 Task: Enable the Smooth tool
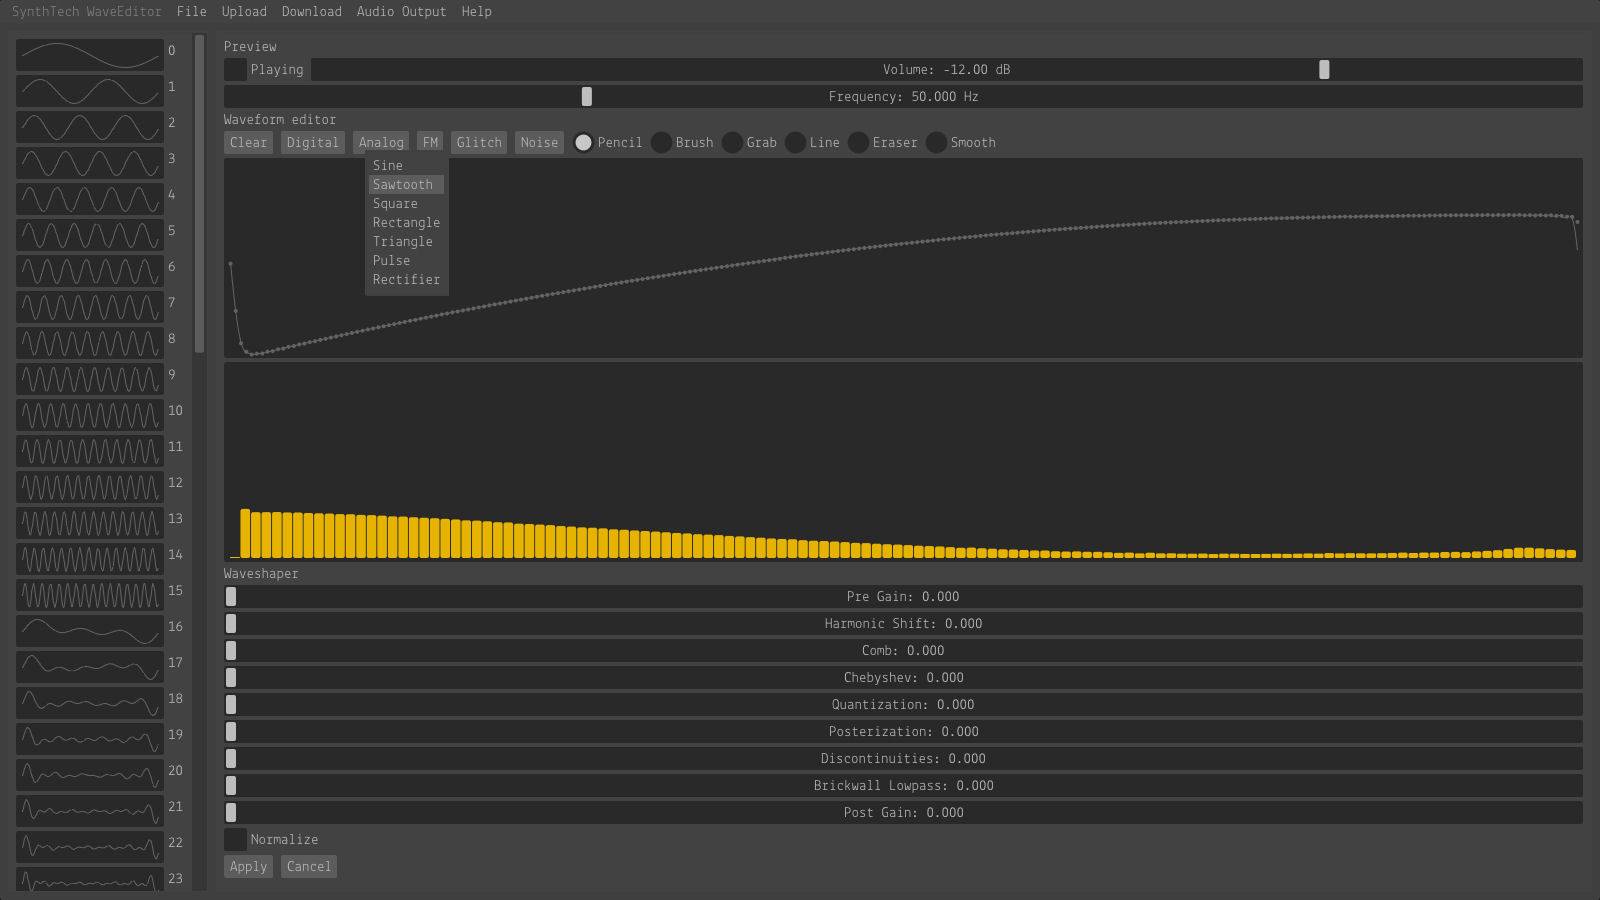936,142
